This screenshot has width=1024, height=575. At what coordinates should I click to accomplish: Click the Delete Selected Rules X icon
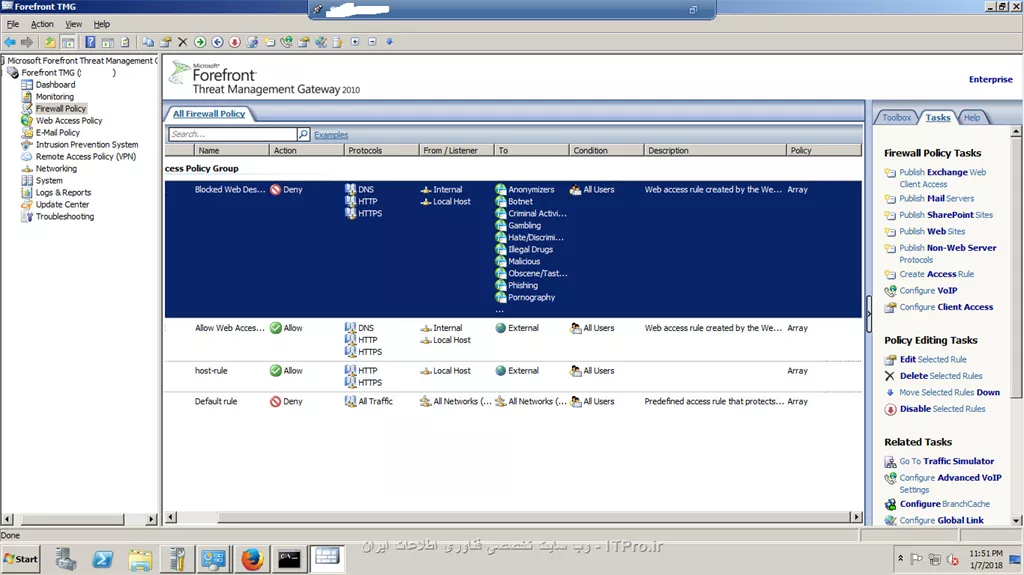coord(889,376)
